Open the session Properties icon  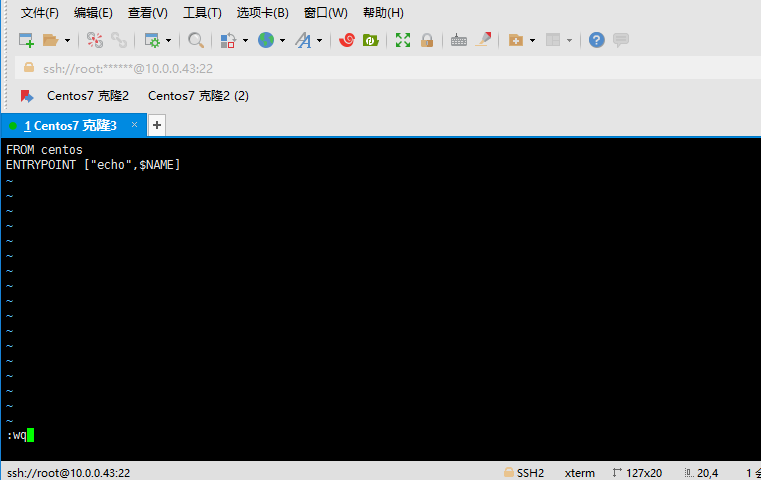click(152, 40)
